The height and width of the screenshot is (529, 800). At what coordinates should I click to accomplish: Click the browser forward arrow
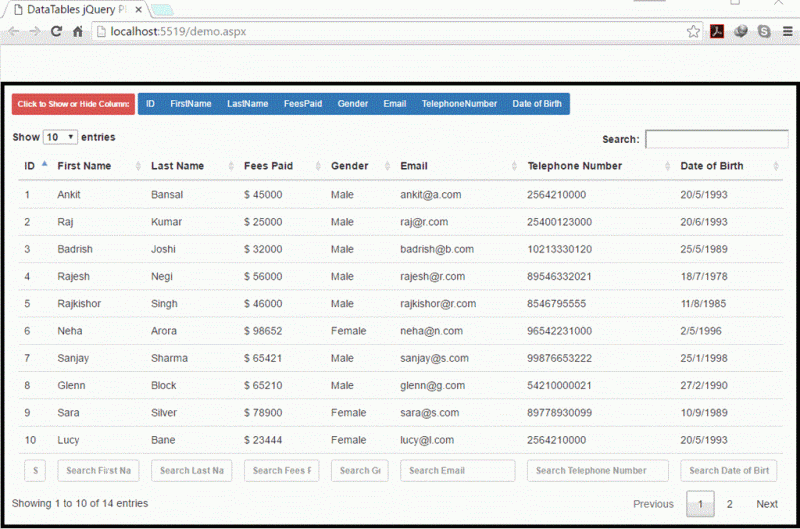pyautogui.click(x=35, y=32)
